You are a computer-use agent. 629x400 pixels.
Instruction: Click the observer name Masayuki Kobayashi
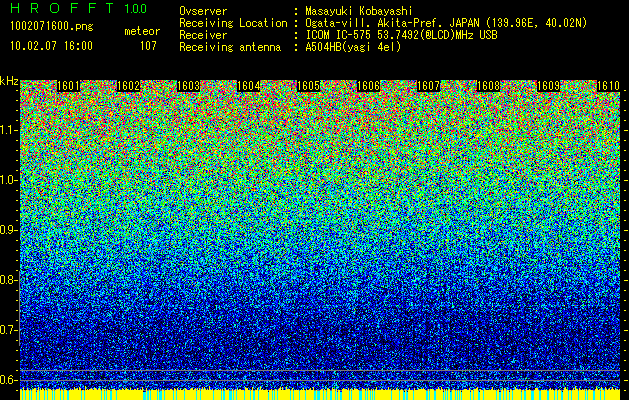click(x=359, y=11)
